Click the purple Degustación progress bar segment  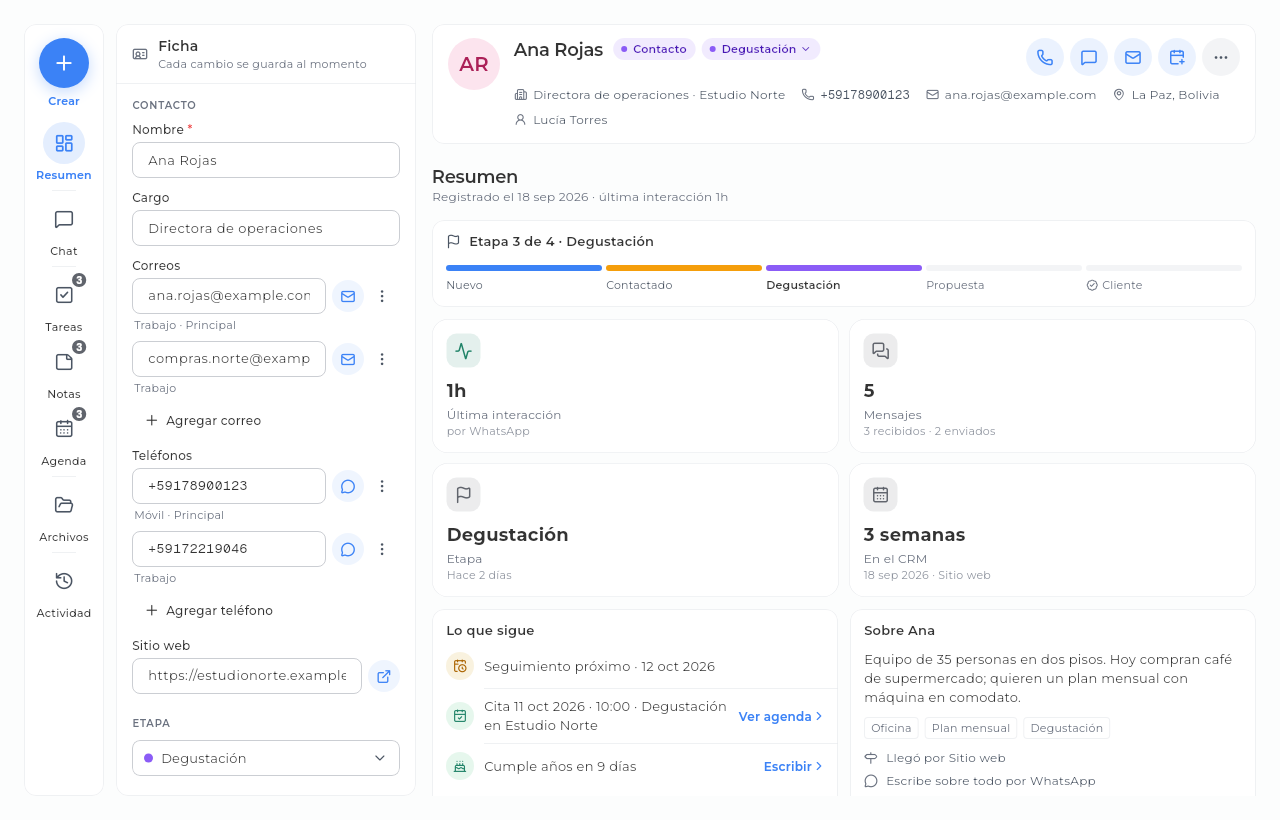click(844, 268)
